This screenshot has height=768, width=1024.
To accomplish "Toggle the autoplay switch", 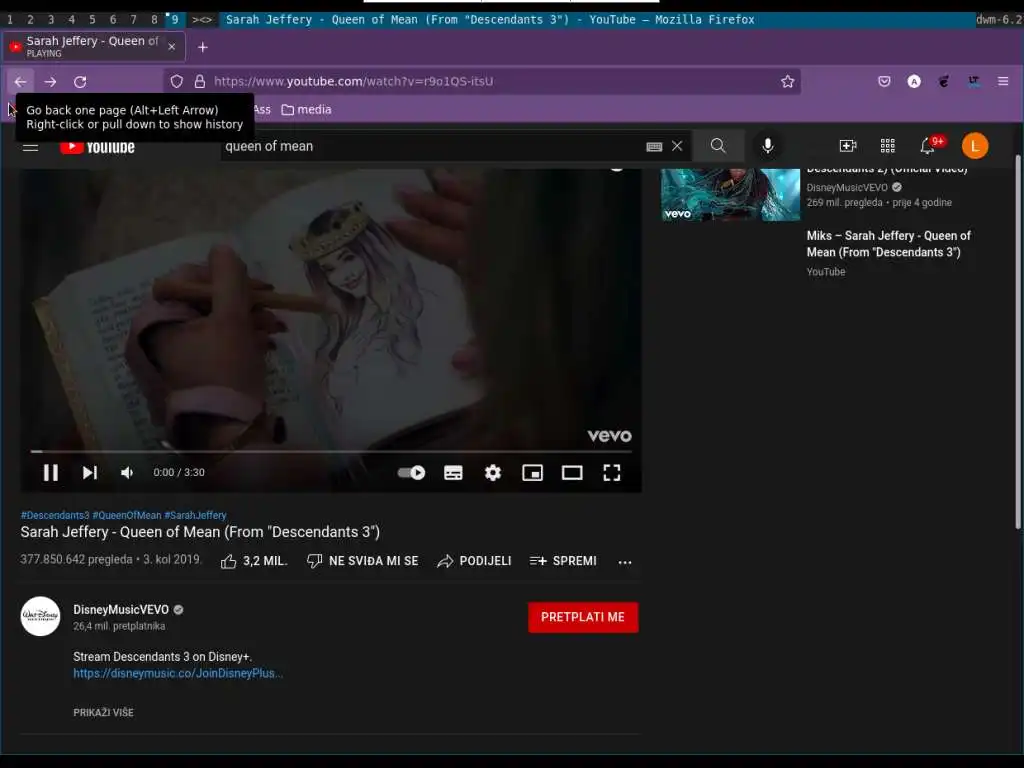I will 411,472.
